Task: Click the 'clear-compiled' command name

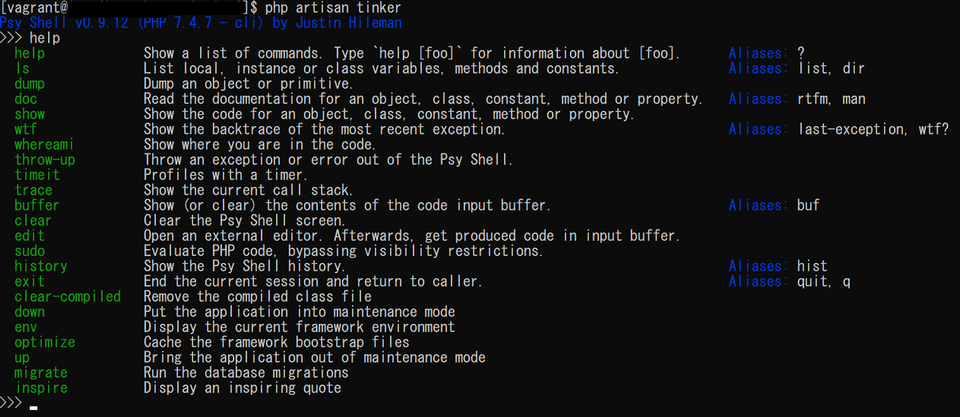Action: pos(68,296)
